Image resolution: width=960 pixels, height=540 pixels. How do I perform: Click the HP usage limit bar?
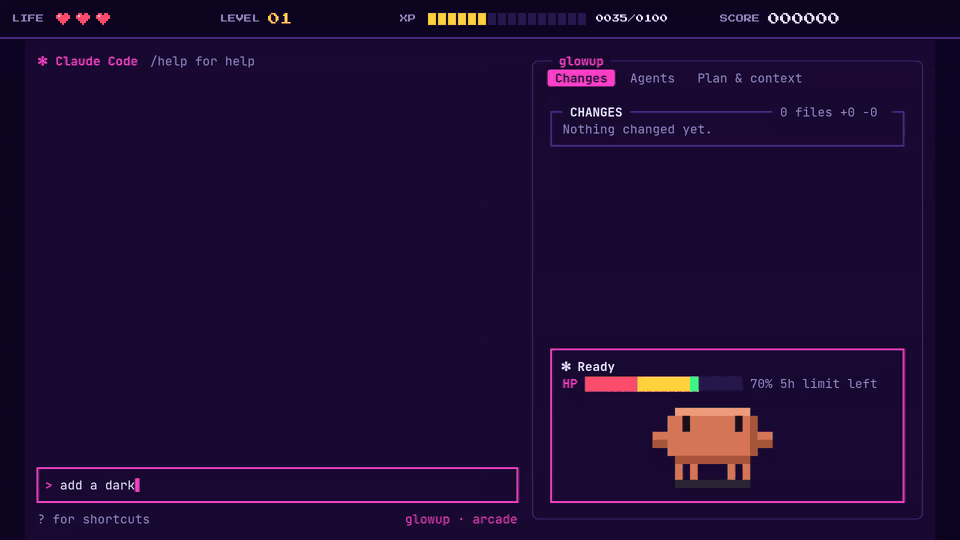663,384
